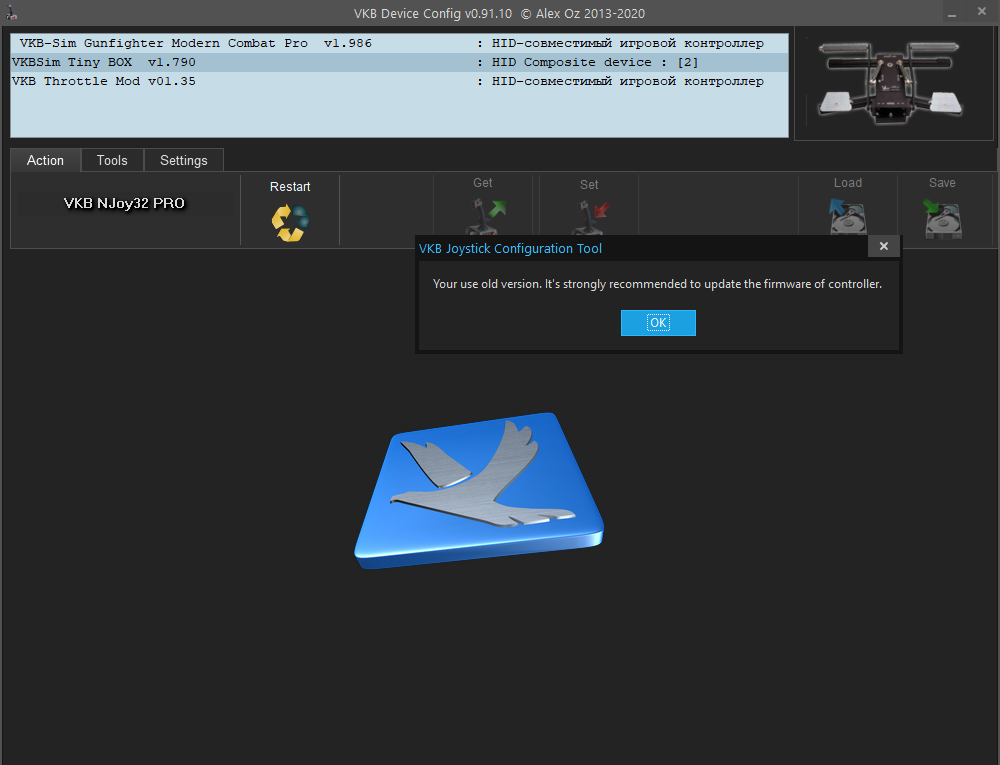The height and width of the screenshot is (765, 1000).
Task: Click the firmware update warning message text
Action: click(658, 284)
